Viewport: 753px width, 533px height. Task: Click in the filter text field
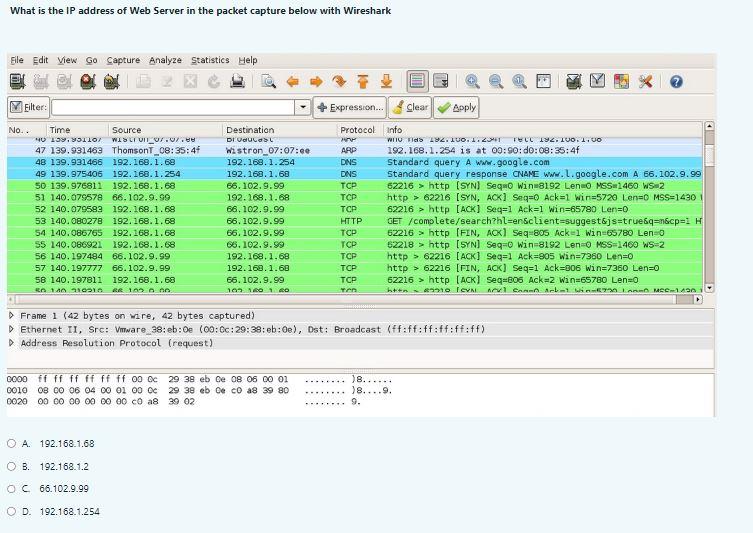173,107
